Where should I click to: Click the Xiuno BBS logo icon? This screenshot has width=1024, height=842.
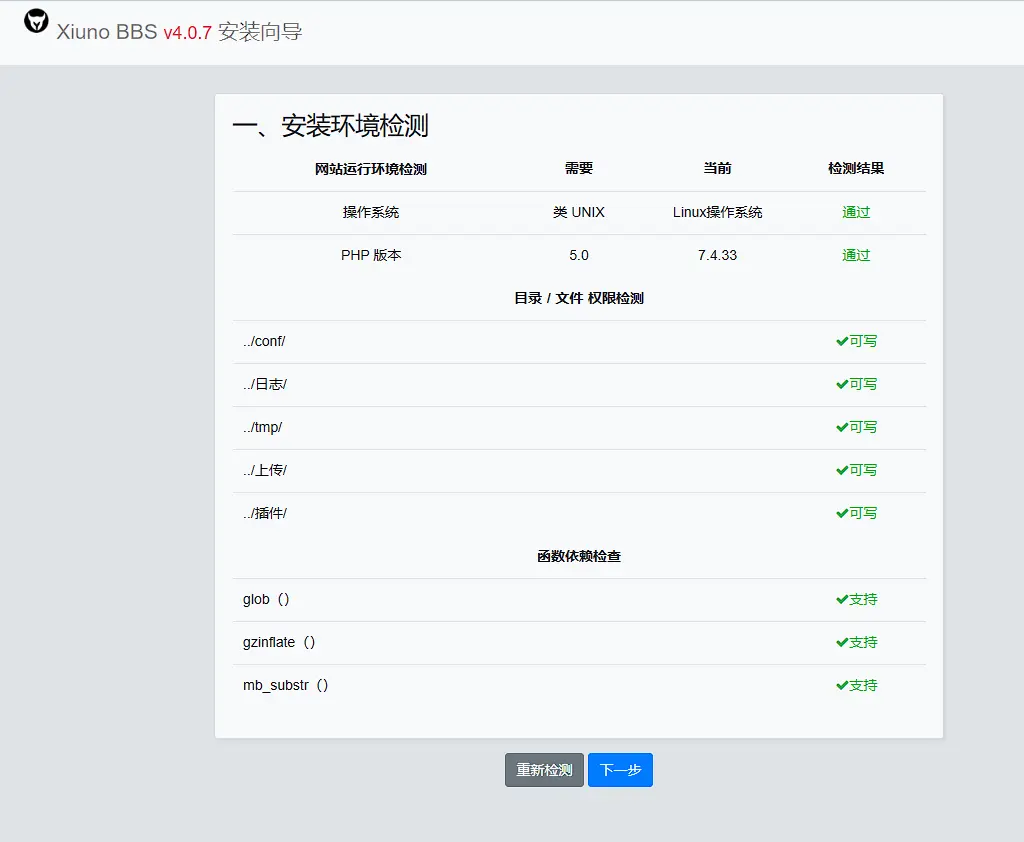click(x=36, y=21)
